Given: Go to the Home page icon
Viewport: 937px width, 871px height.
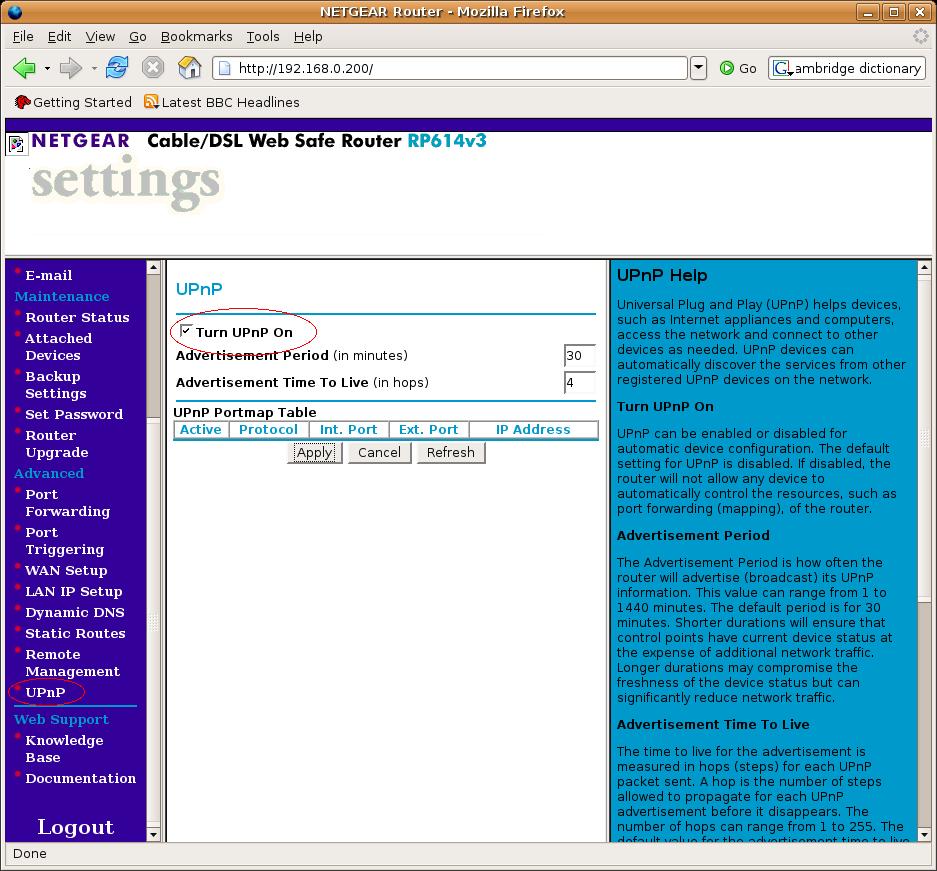Looking at the screenshot, I should pos(189,68).
